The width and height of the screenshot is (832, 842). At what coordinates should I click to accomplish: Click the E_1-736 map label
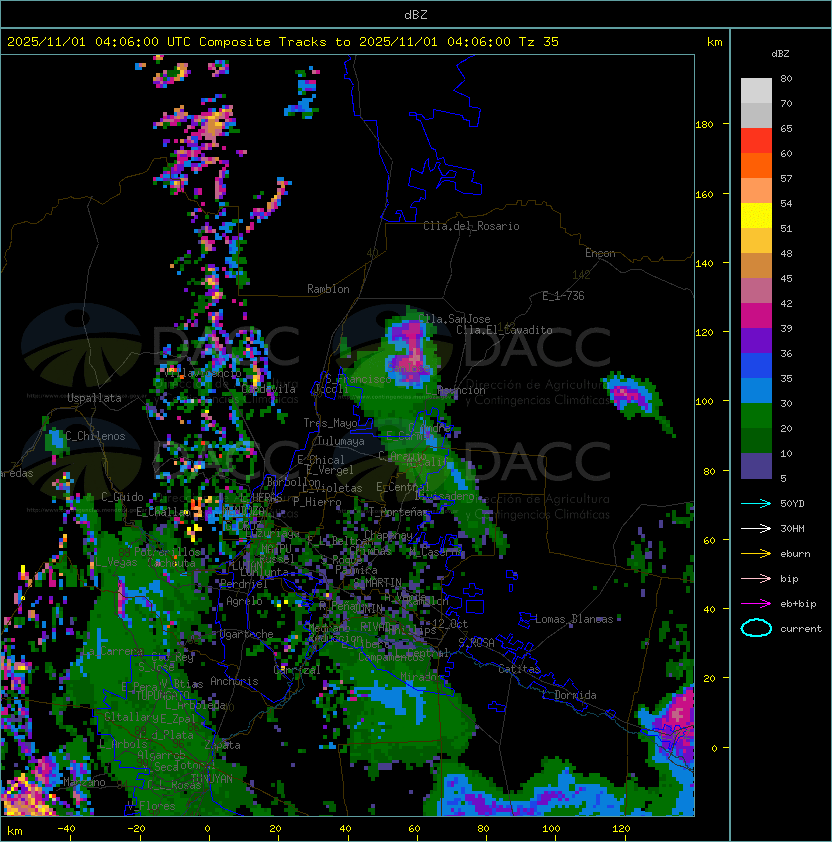tap(563, 296)
